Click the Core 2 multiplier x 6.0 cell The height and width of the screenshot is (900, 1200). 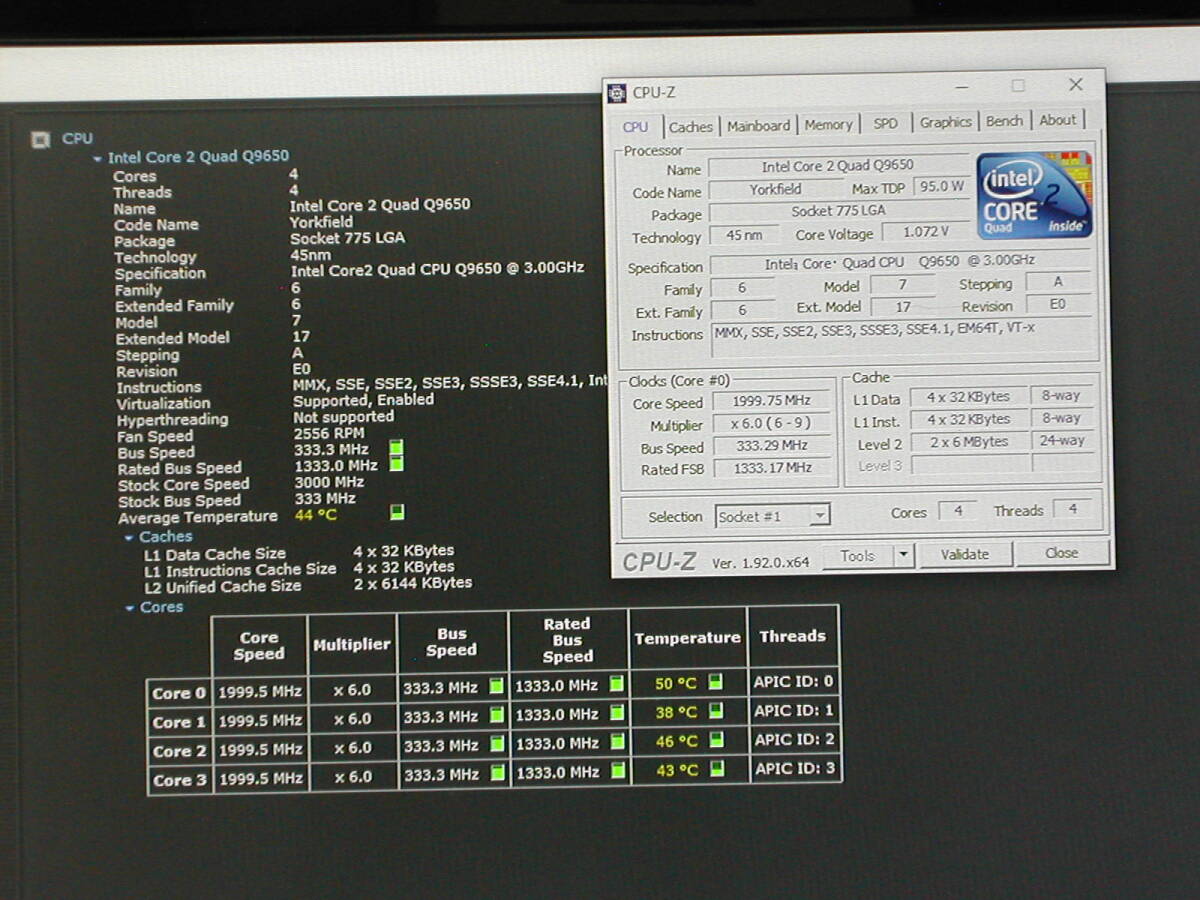[352, 748]
